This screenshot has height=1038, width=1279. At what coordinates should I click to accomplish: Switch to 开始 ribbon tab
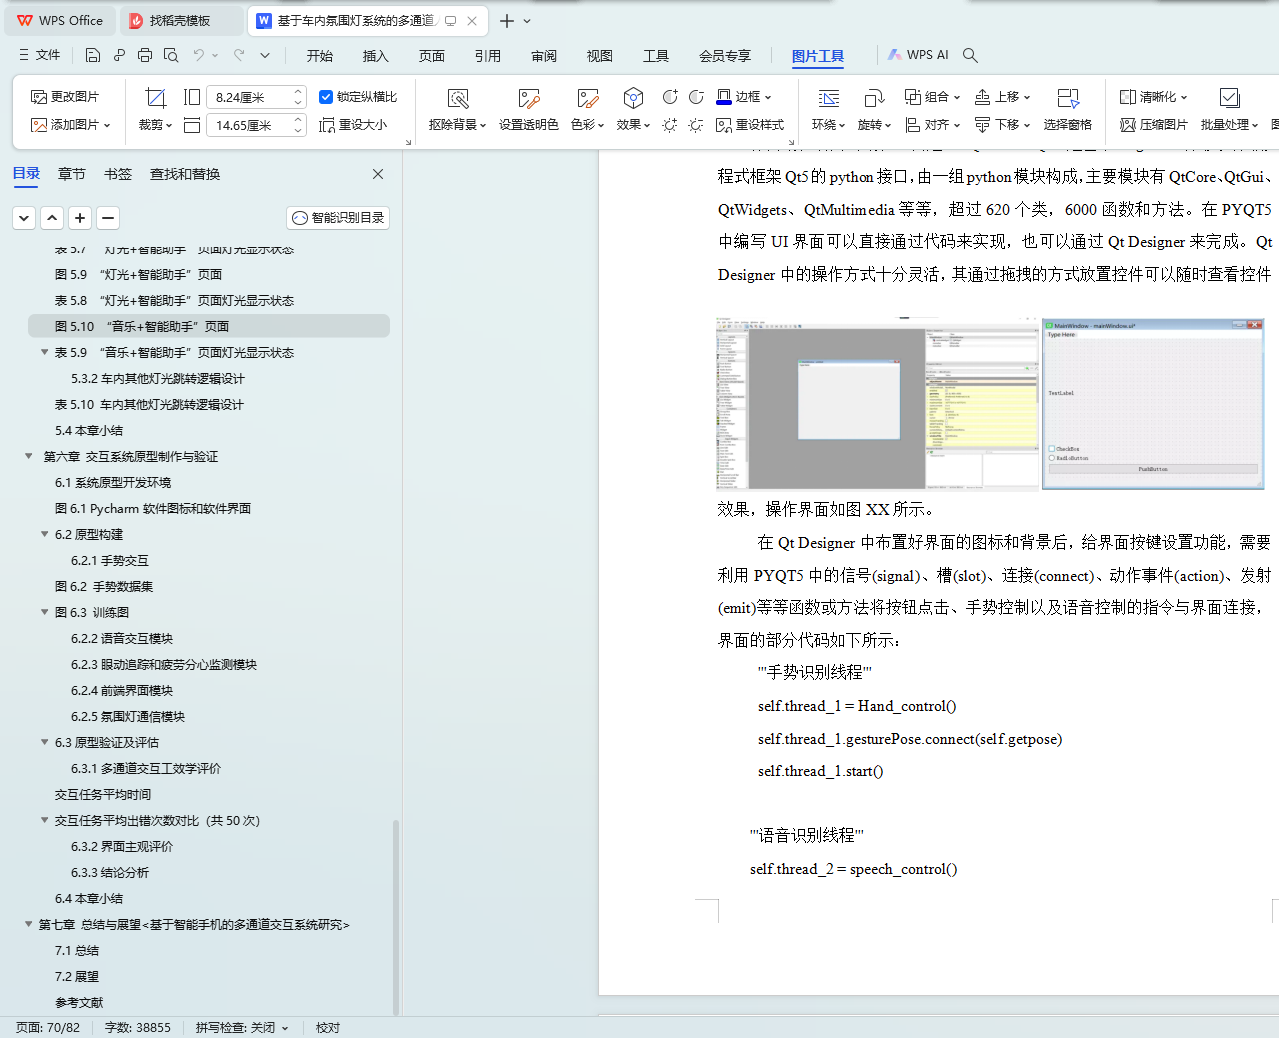click(320, 55)
